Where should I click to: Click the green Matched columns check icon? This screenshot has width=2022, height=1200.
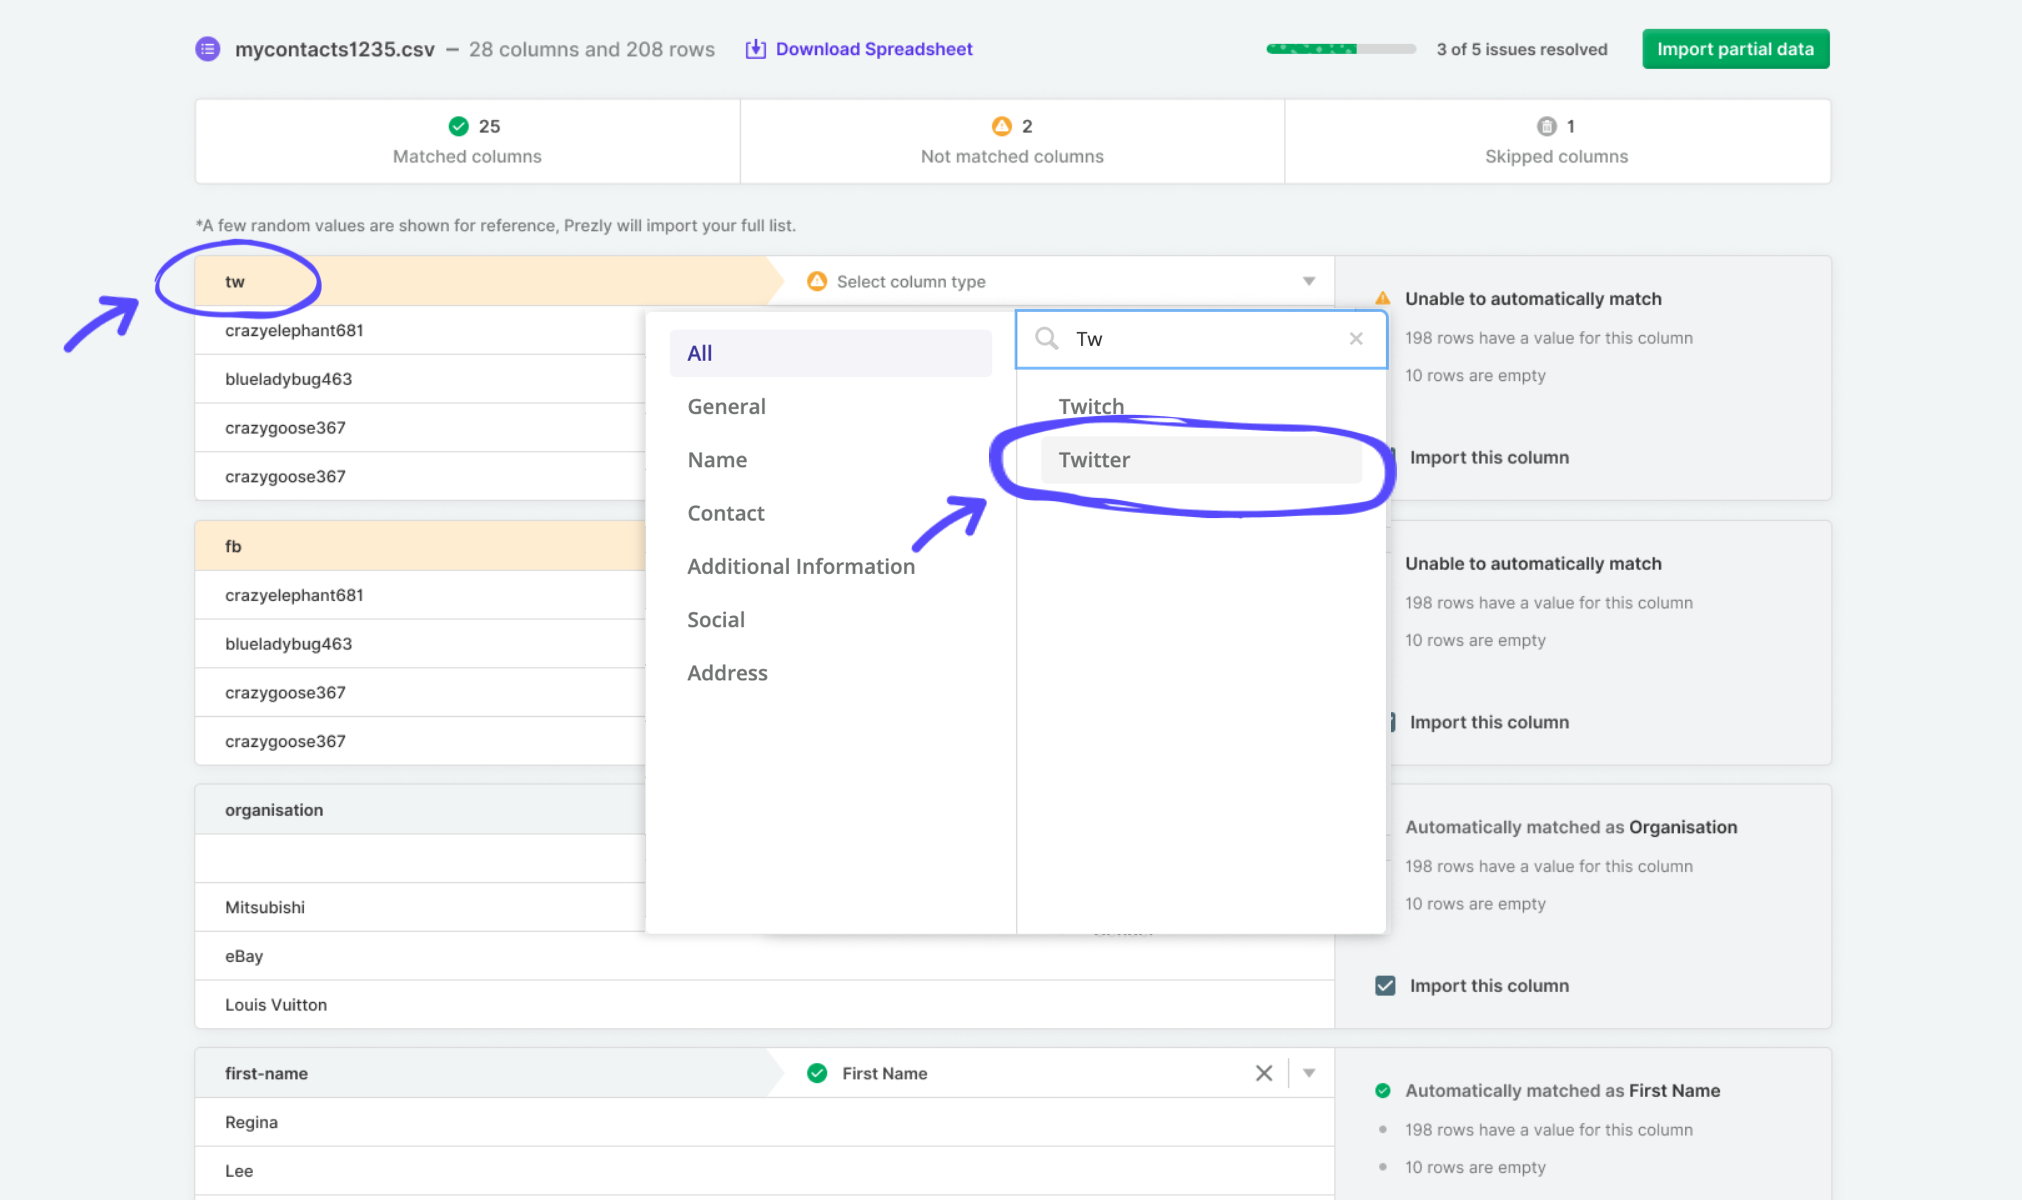(x=458, y=126)
